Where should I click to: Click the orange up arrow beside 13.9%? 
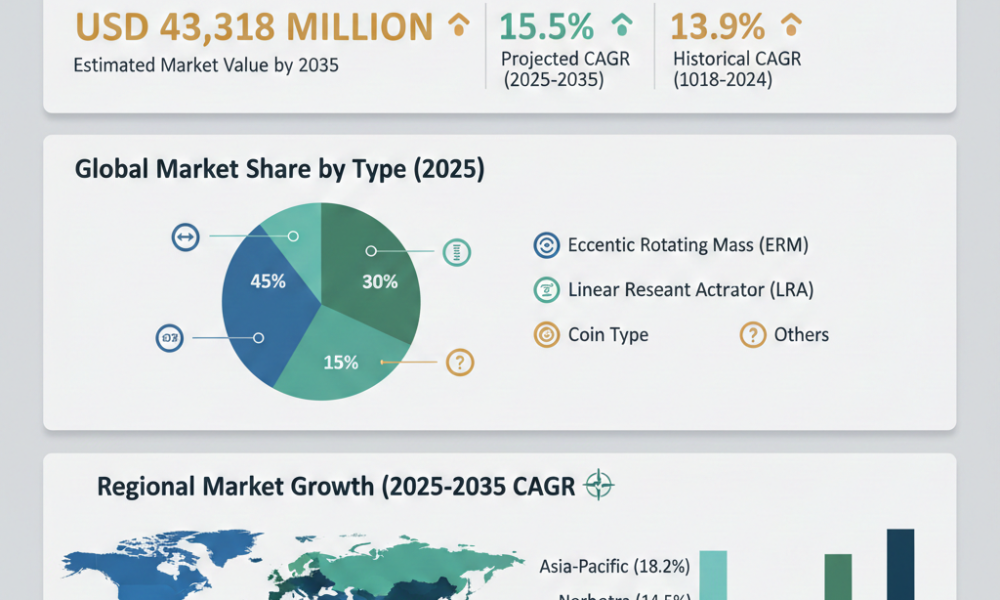click(x=791, y=25)
